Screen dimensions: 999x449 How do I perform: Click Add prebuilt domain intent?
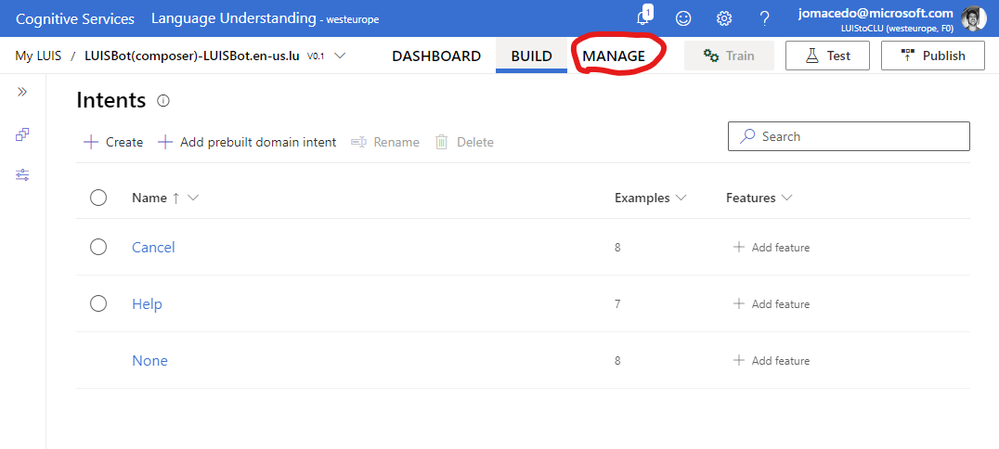247,142
